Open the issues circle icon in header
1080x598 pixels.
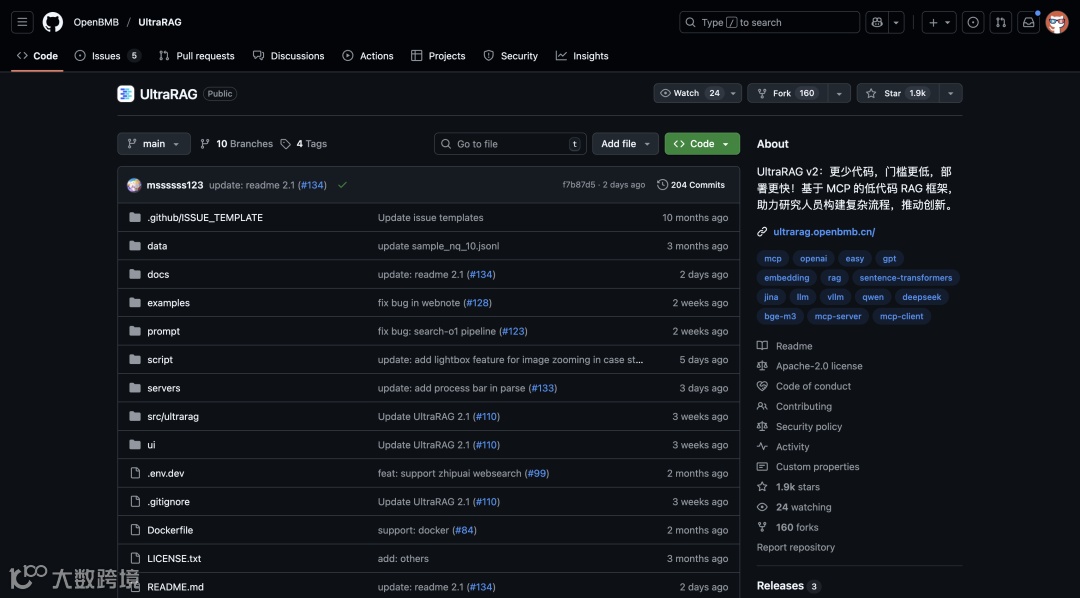point(973,22)
